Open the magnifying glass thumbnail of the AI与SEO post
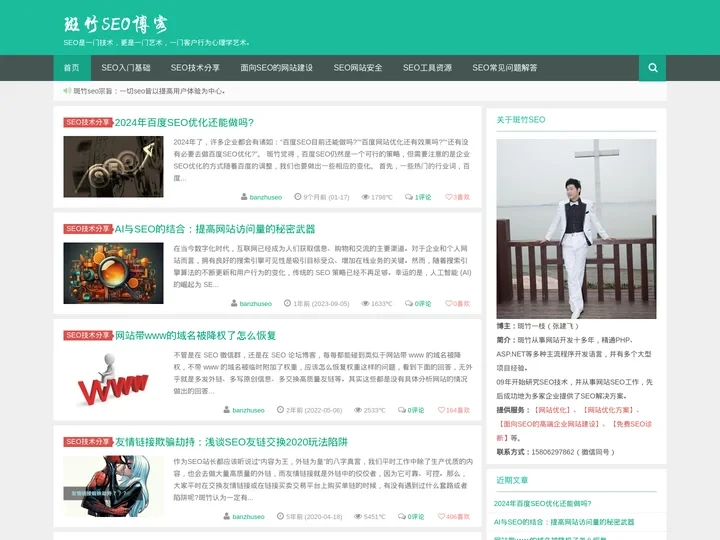Image resolution: width=720 pixels, height=540 pixels. coord(113,273)
